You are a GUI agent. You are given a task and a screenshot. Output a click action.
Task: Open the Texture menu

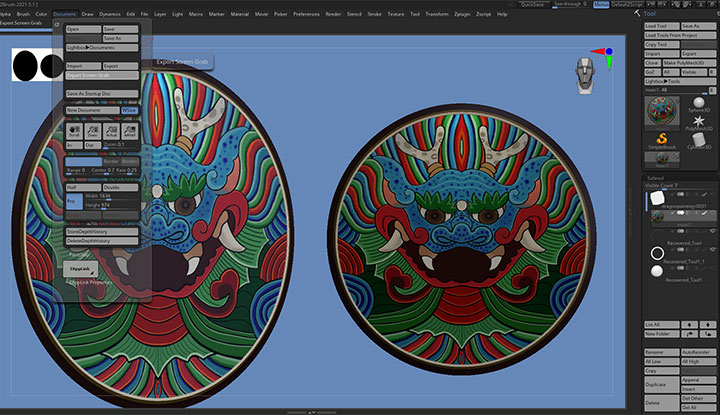click(395, 14)
